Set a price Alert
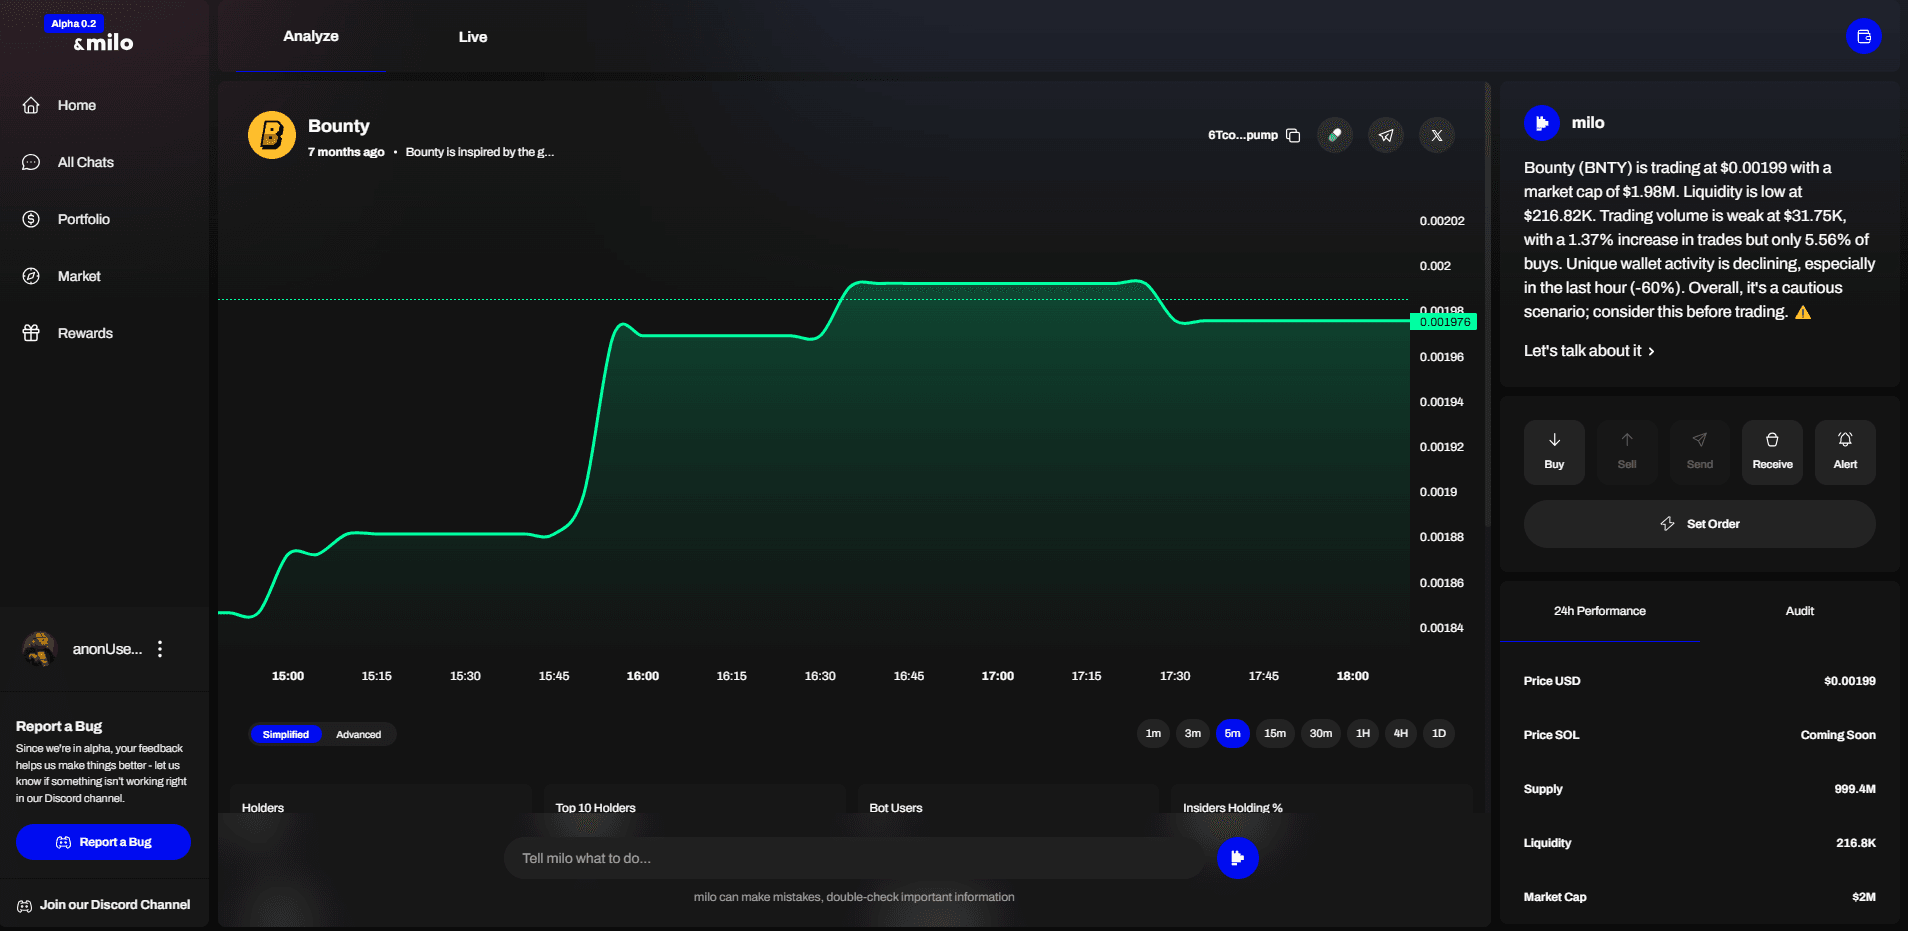This screenshot has width=1908, height=931. click(1845, 452)
